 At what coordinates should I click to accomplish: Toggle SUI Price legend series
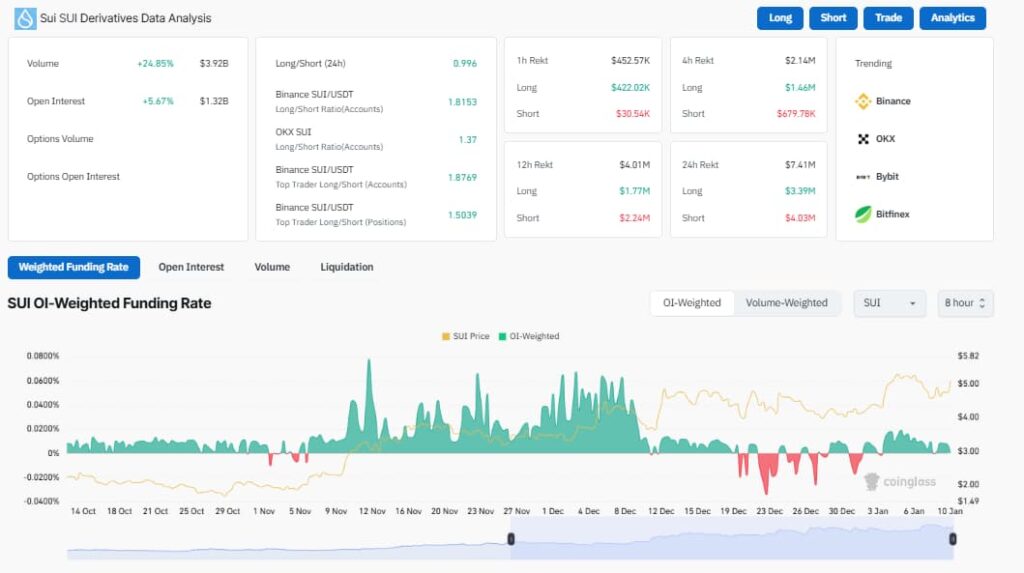coord(465,336)
